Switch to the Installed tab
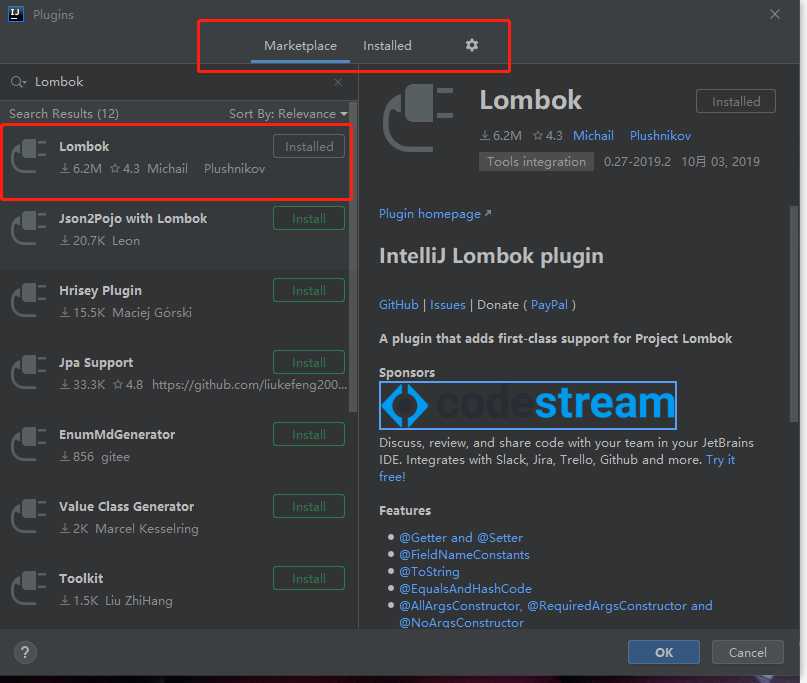This screenshot has height=683, width=807. [x=388, y=46]
